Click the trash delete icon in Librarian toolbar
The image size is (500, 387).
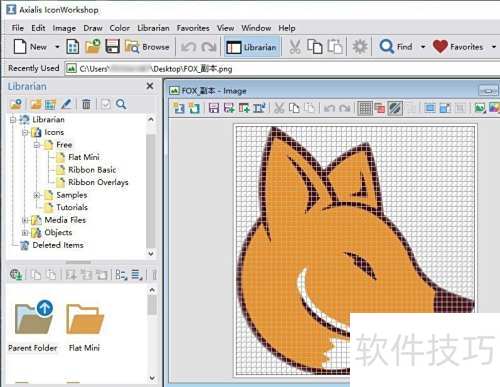point(86,104)
